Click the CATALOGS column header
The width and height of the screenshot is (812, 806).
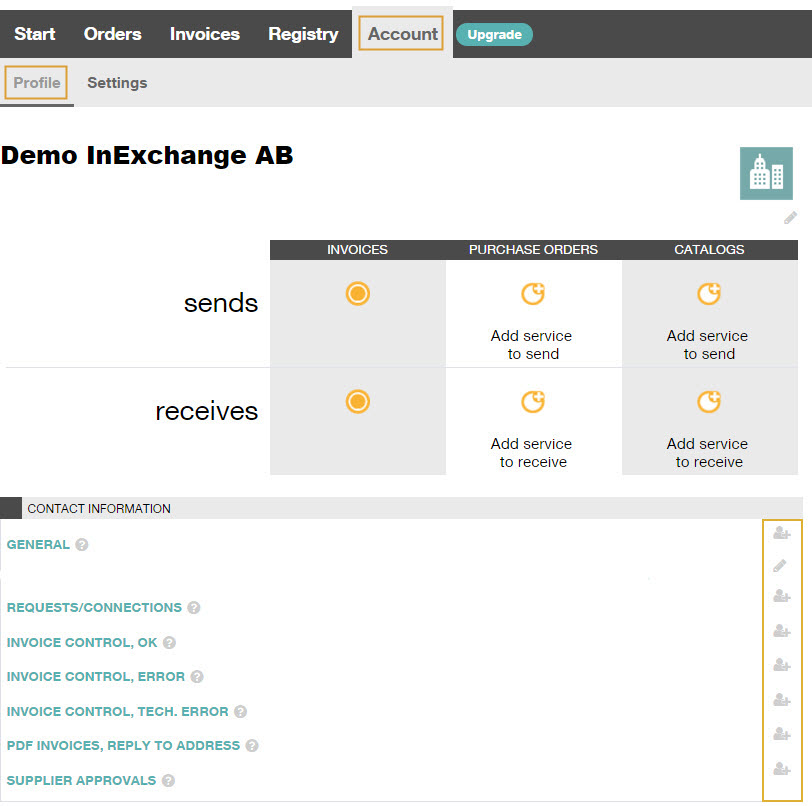(x=709, y=250)
